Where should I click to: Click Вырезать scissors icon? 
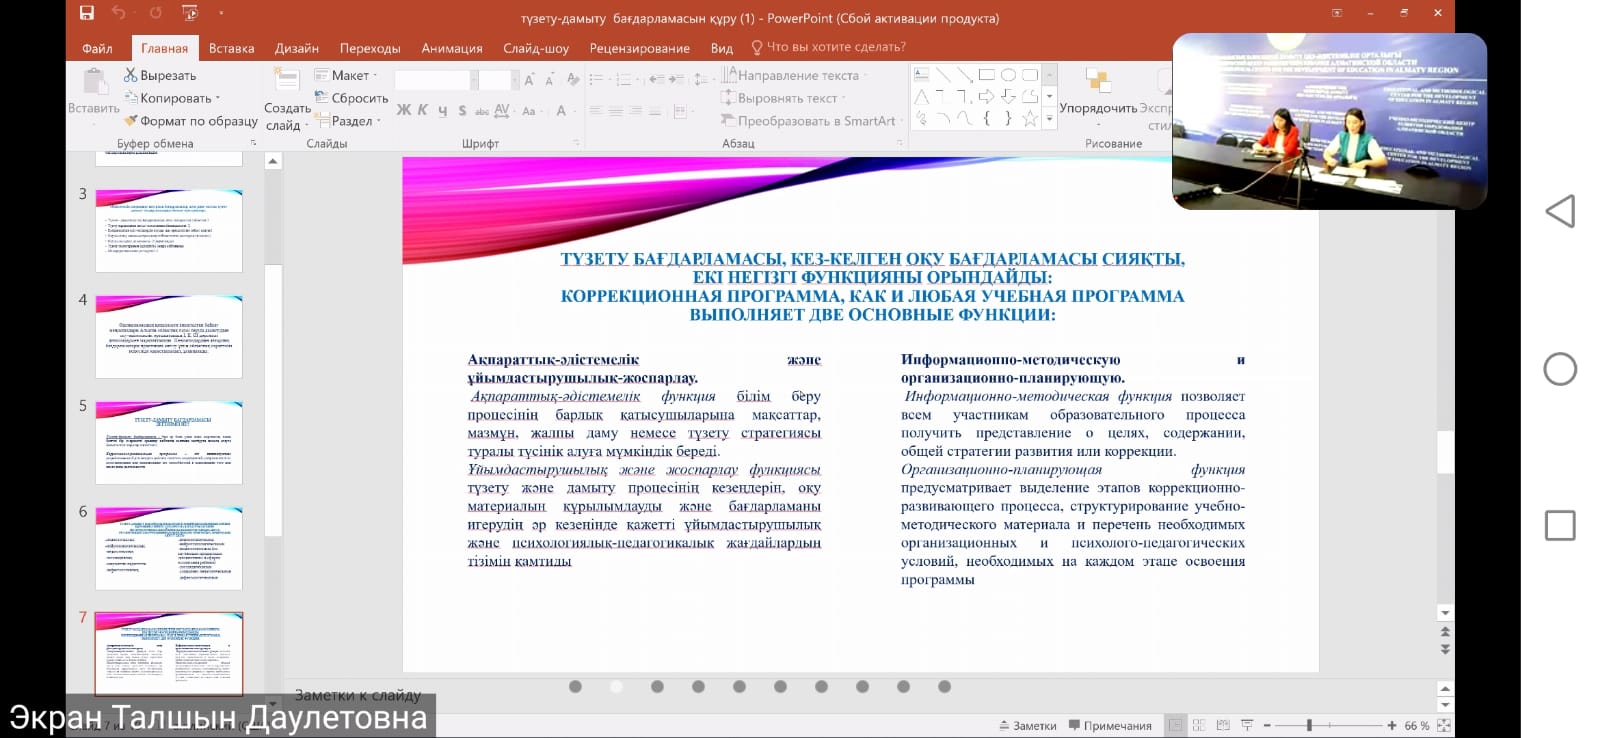click(x=131, y=75)
